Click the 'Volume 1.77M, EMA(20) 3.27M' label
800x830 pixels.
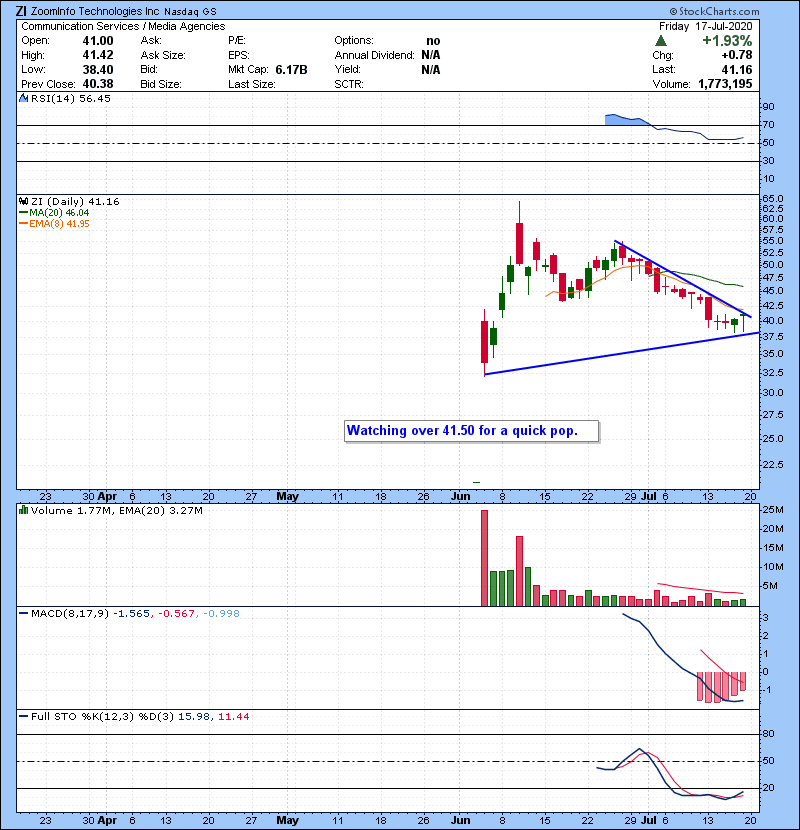pos(116,511)
